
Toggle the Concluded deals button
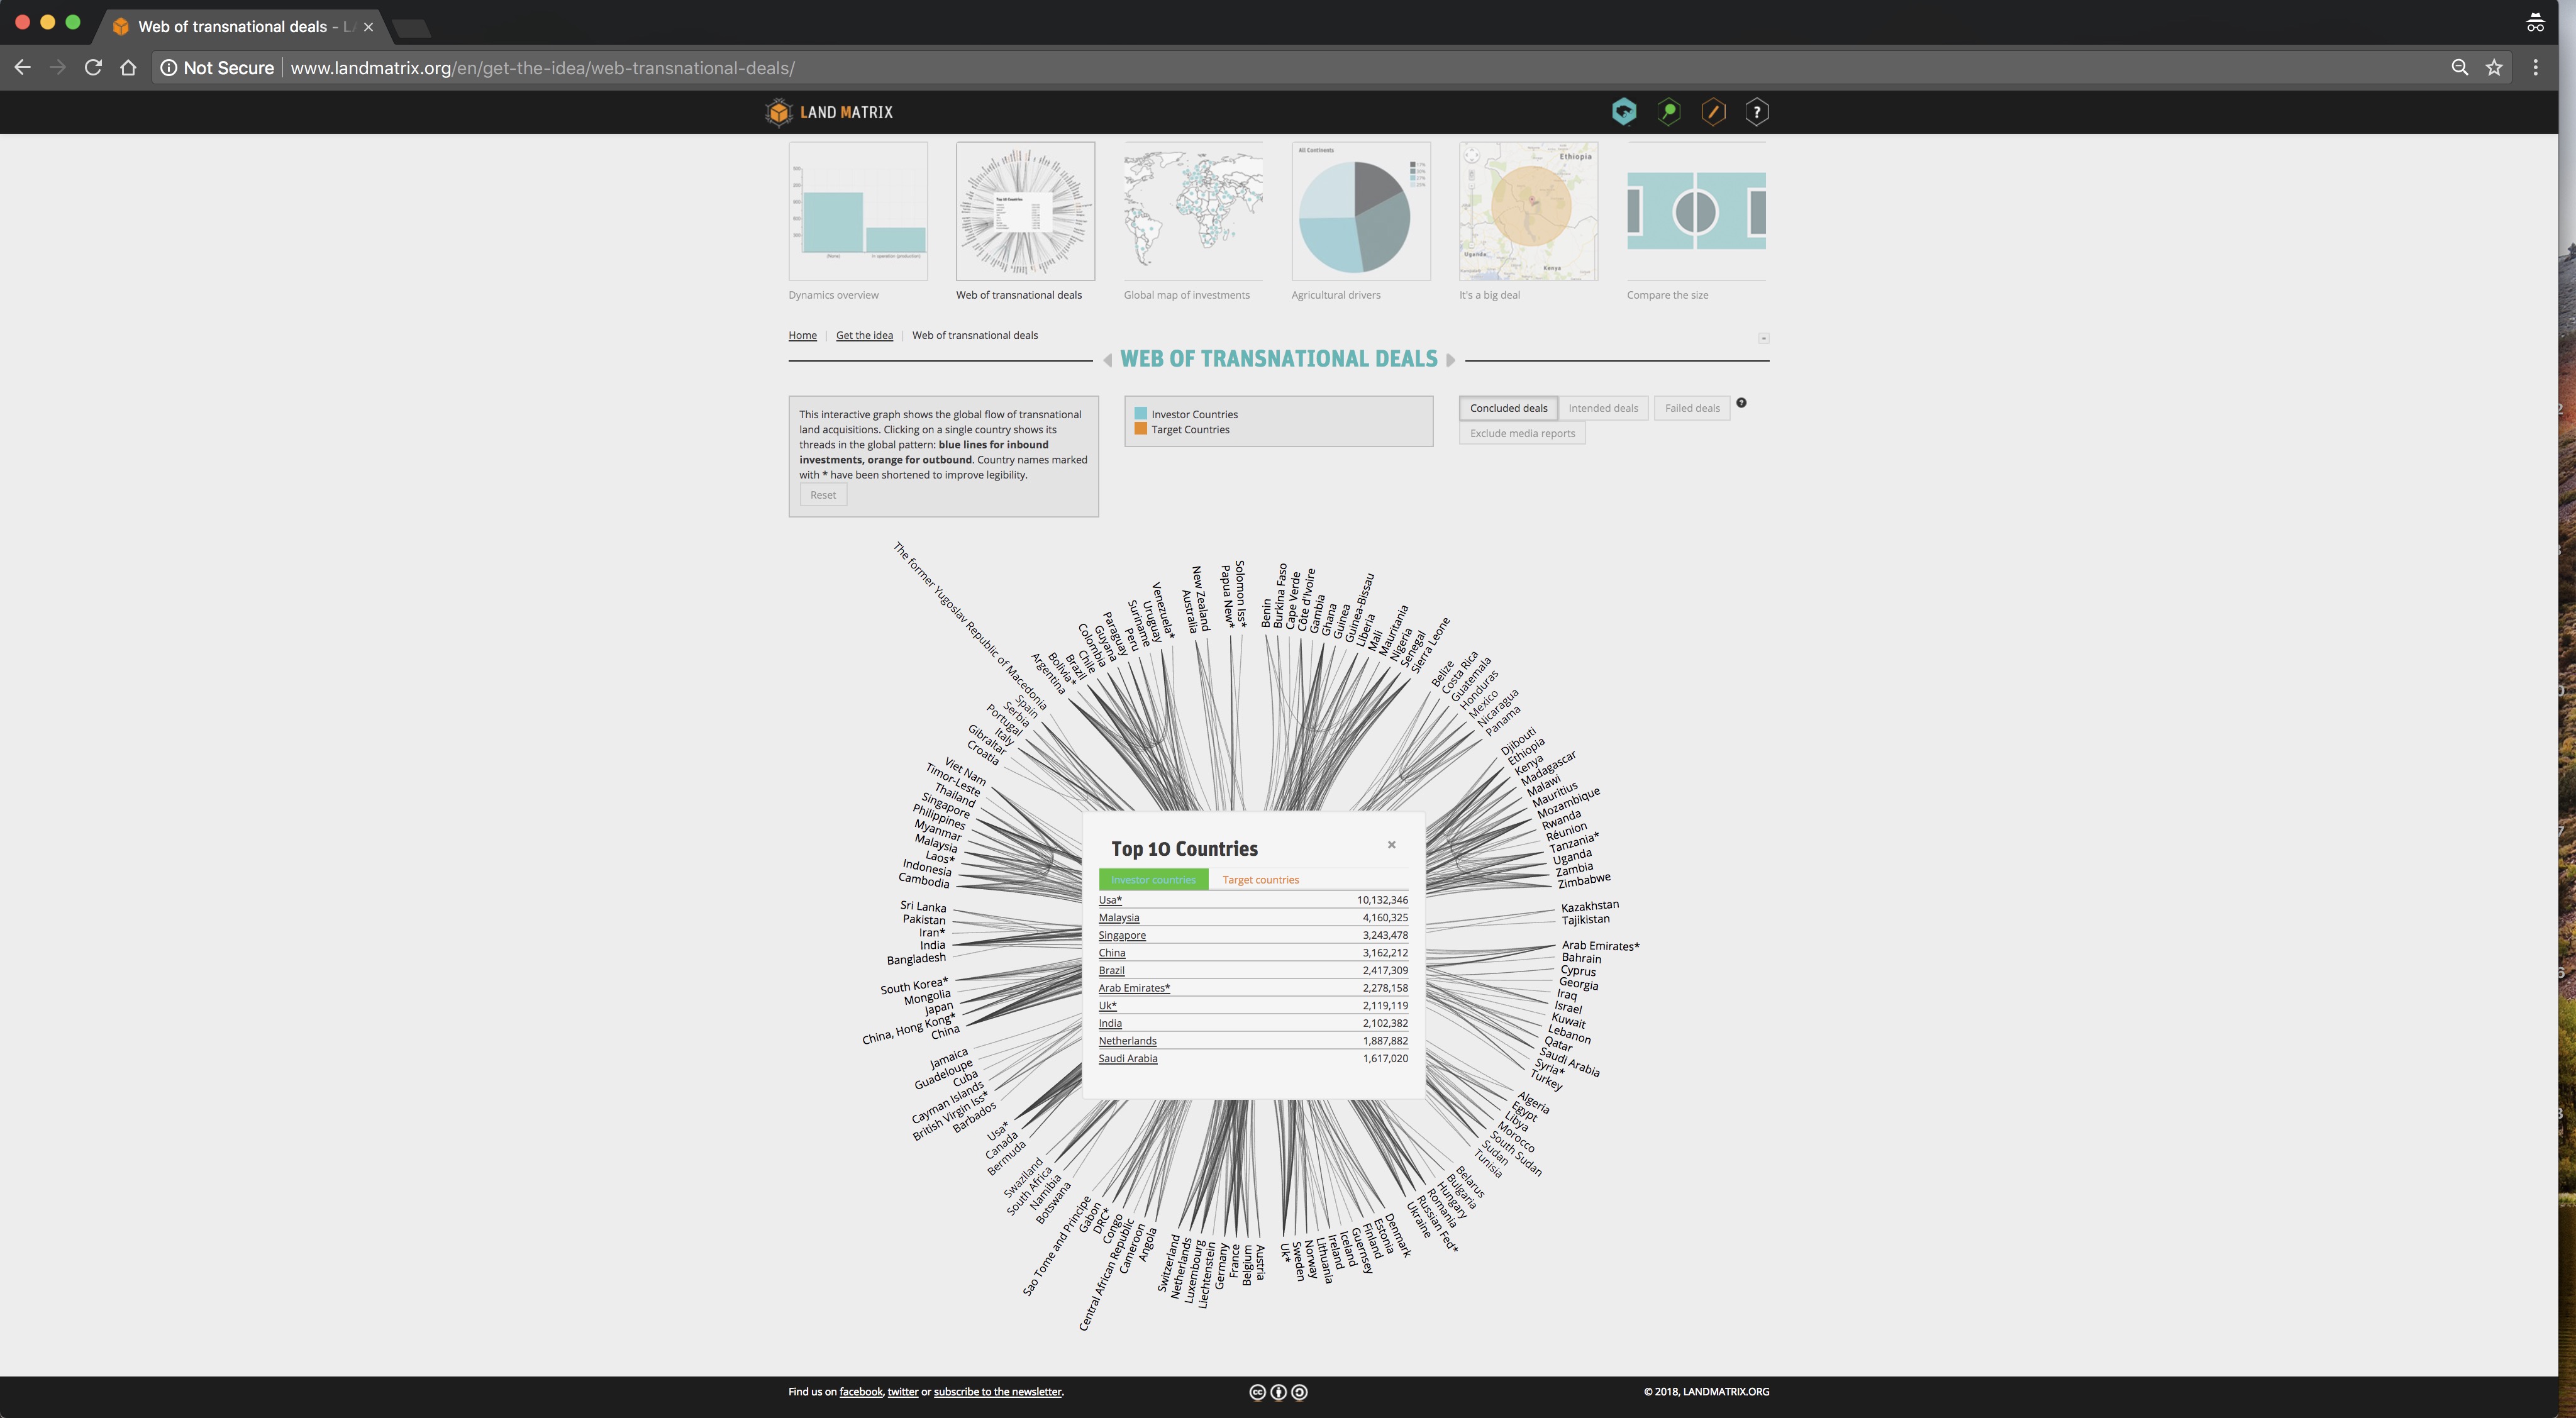point(1506,407)
